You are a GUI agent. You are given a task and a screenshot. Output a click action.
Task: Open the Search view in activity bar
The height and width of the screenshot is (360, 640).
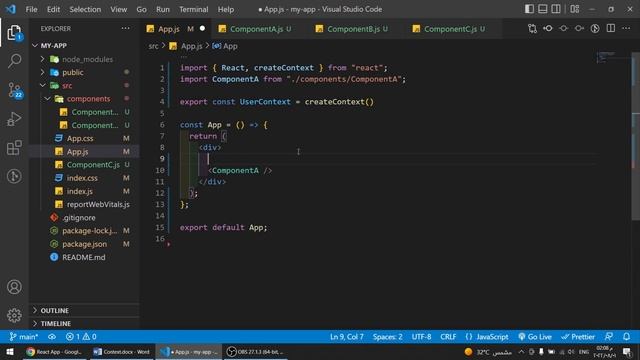[x=14, y=61]
